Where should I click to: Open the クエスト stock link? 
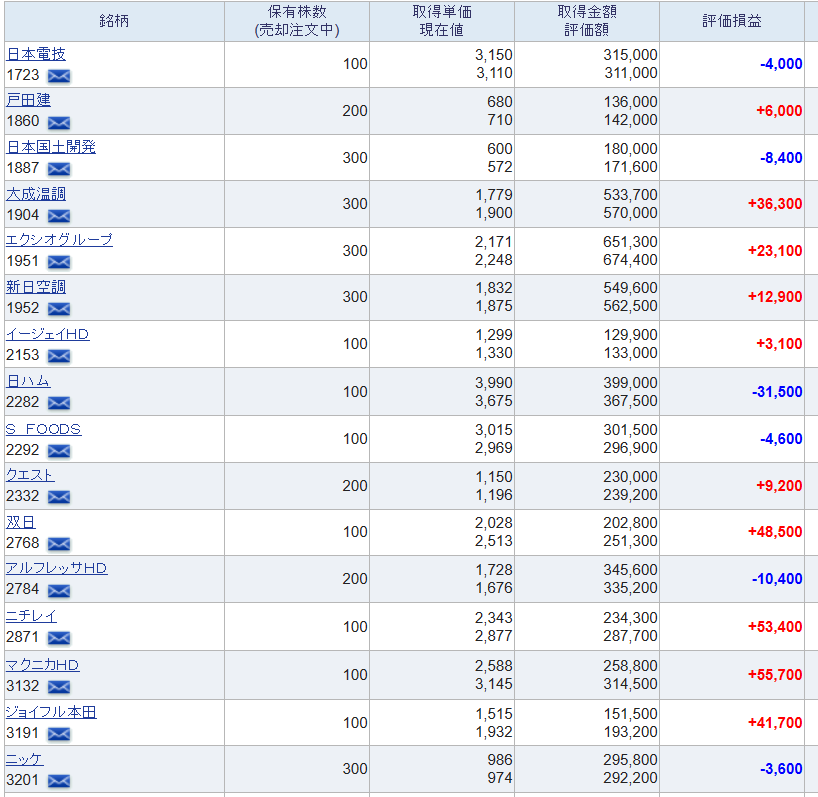point(30,475)
